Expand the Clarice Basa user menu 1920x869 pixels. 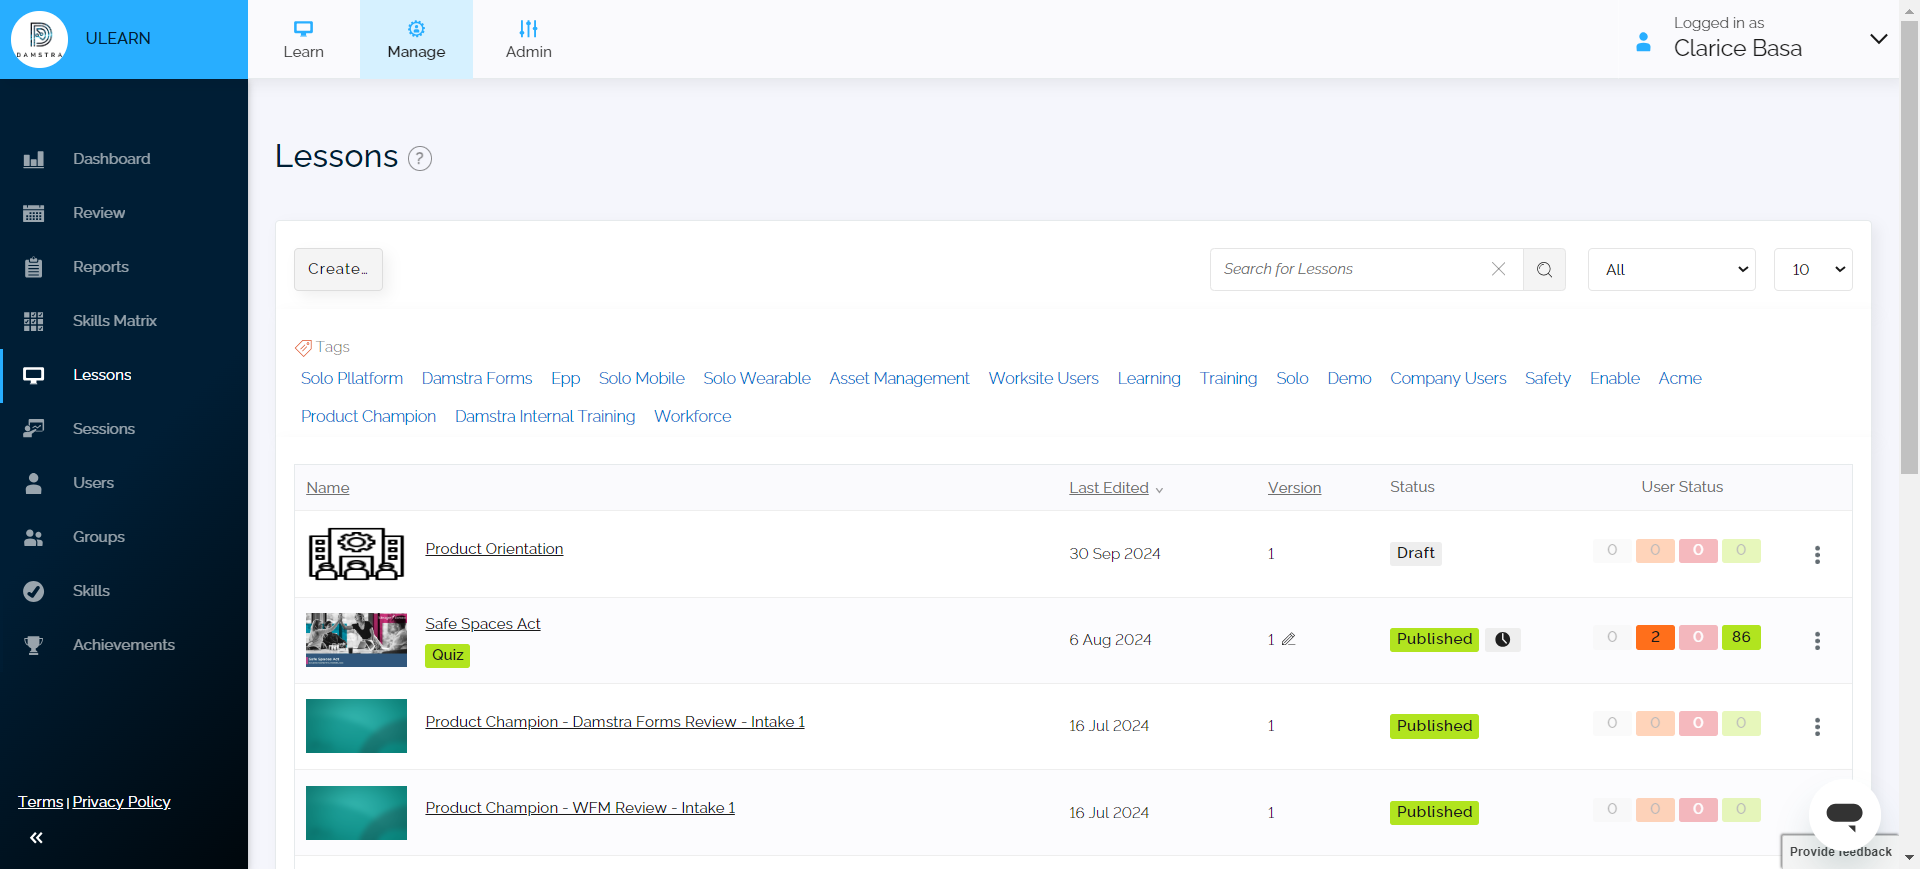1878,39
